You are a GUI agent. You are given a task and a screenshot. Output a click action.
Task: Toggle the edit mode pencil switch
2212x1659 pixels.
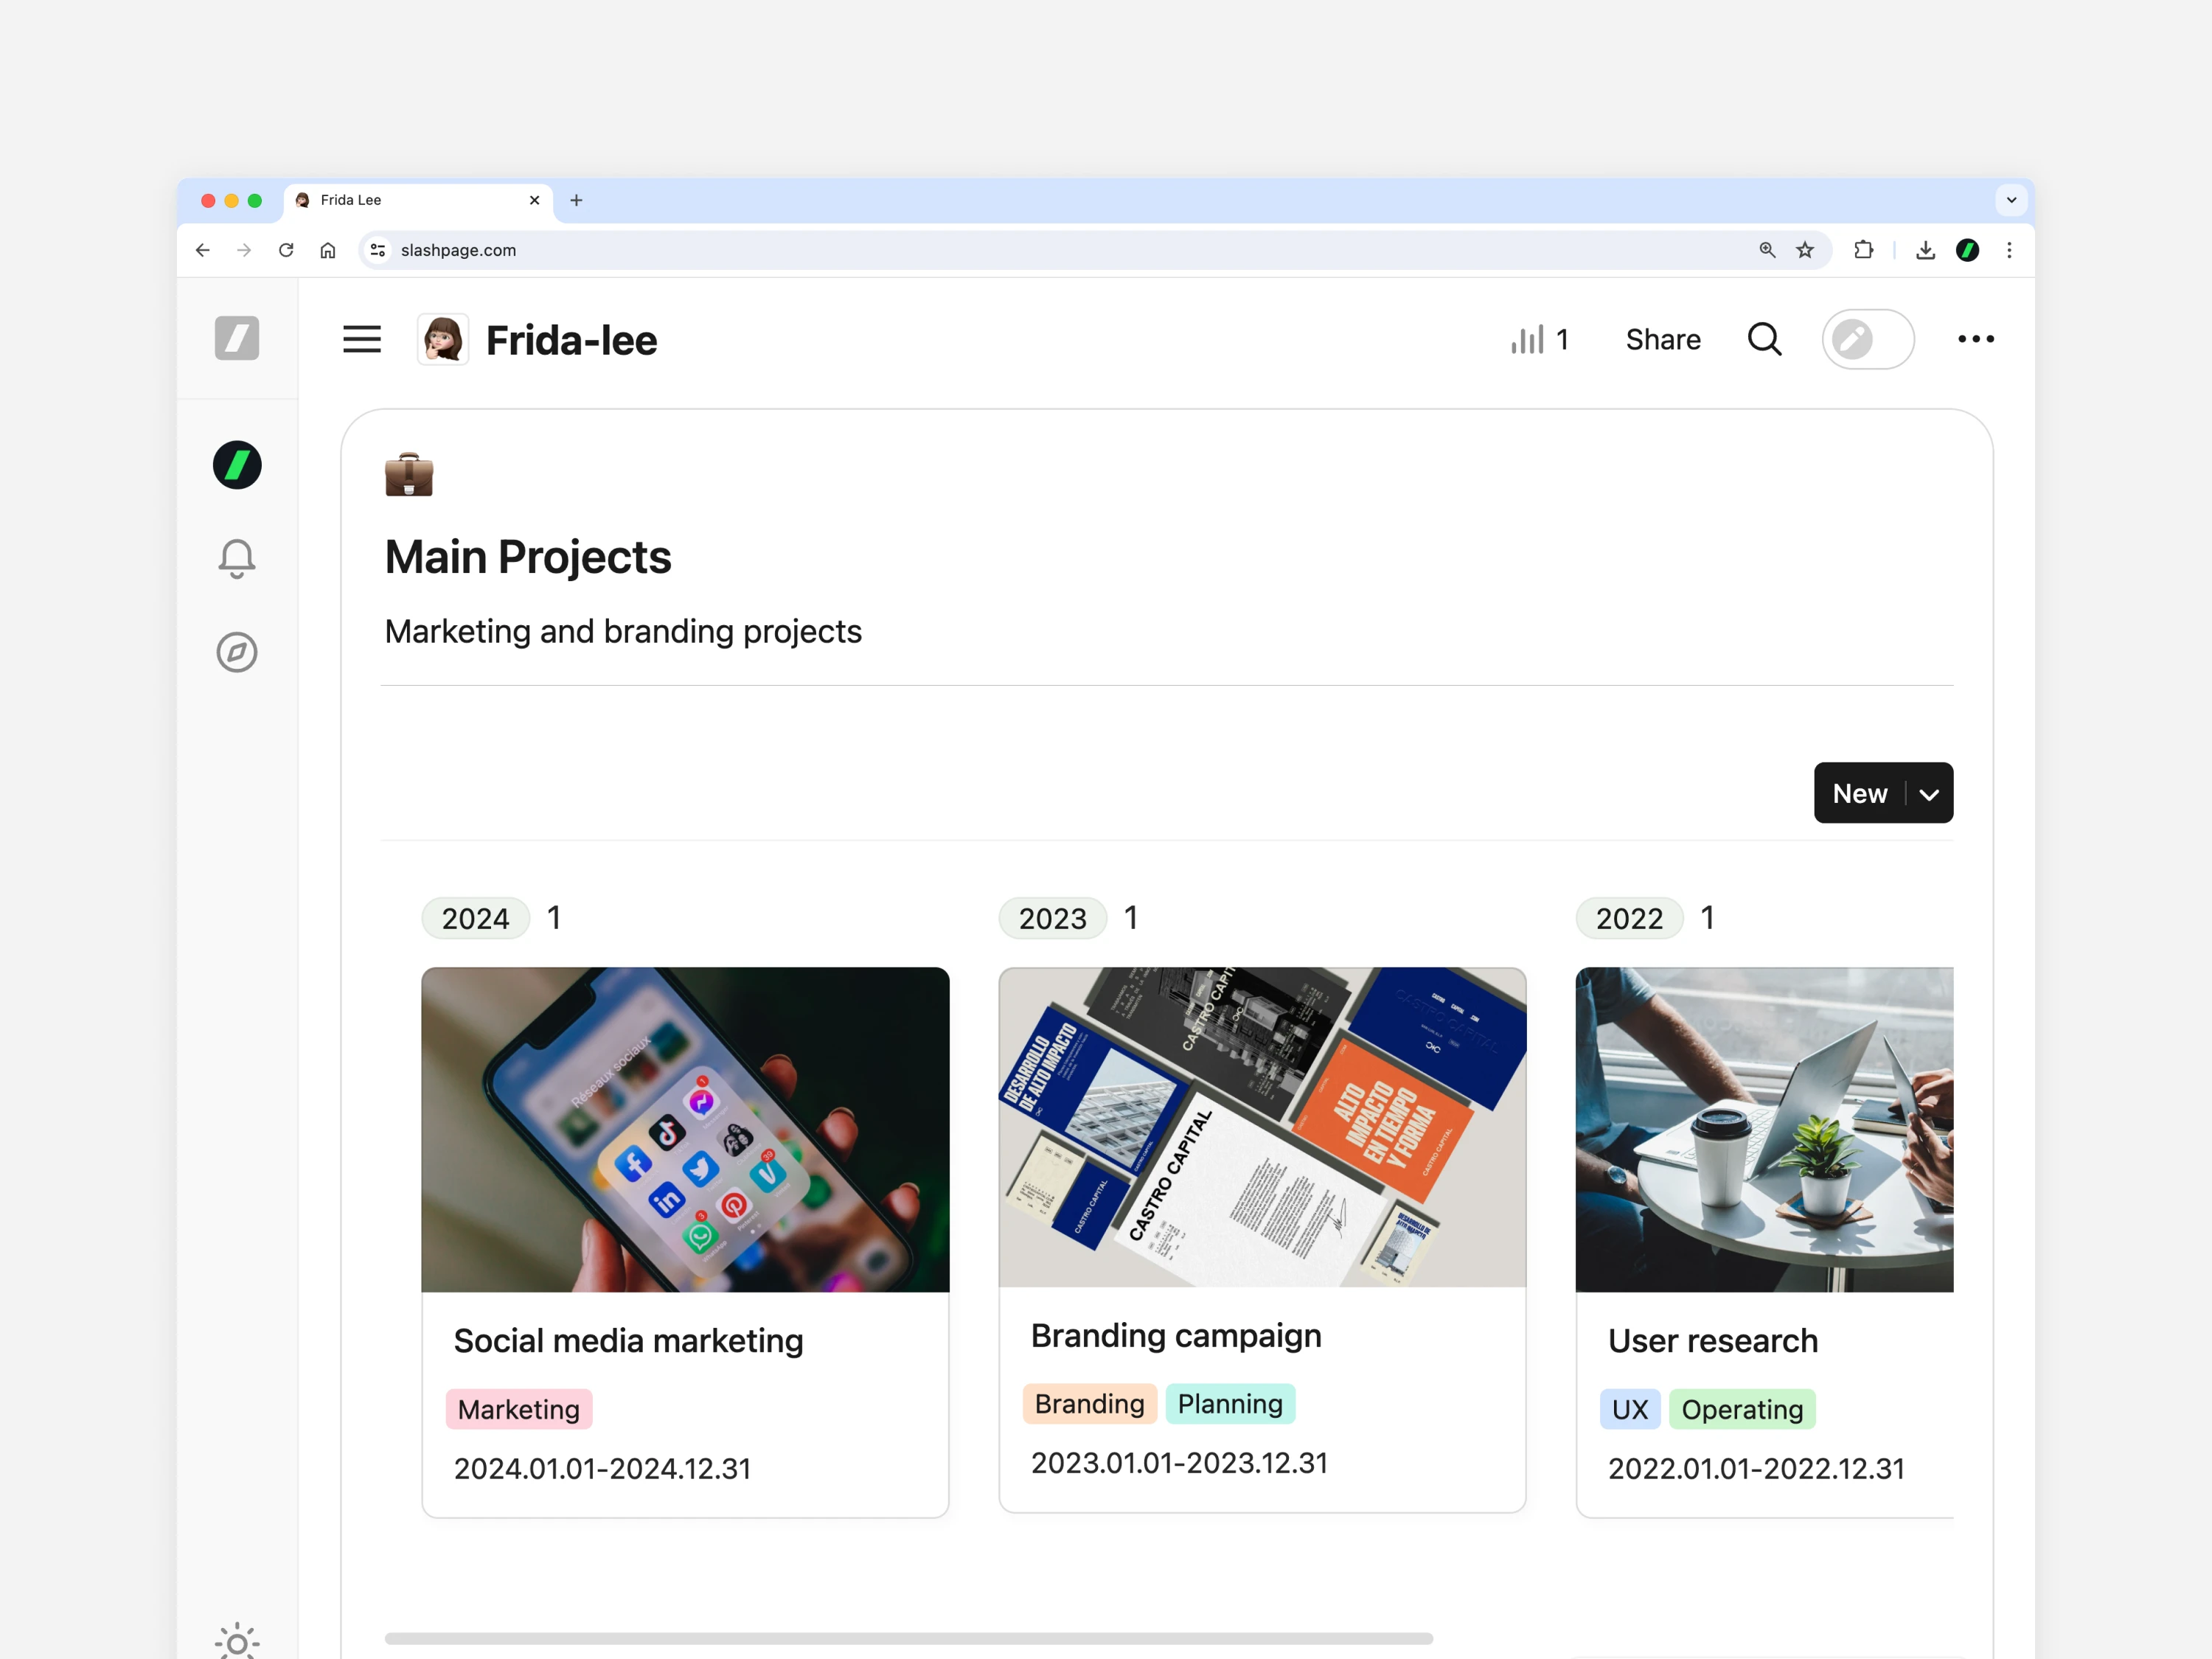point(1867,340)
